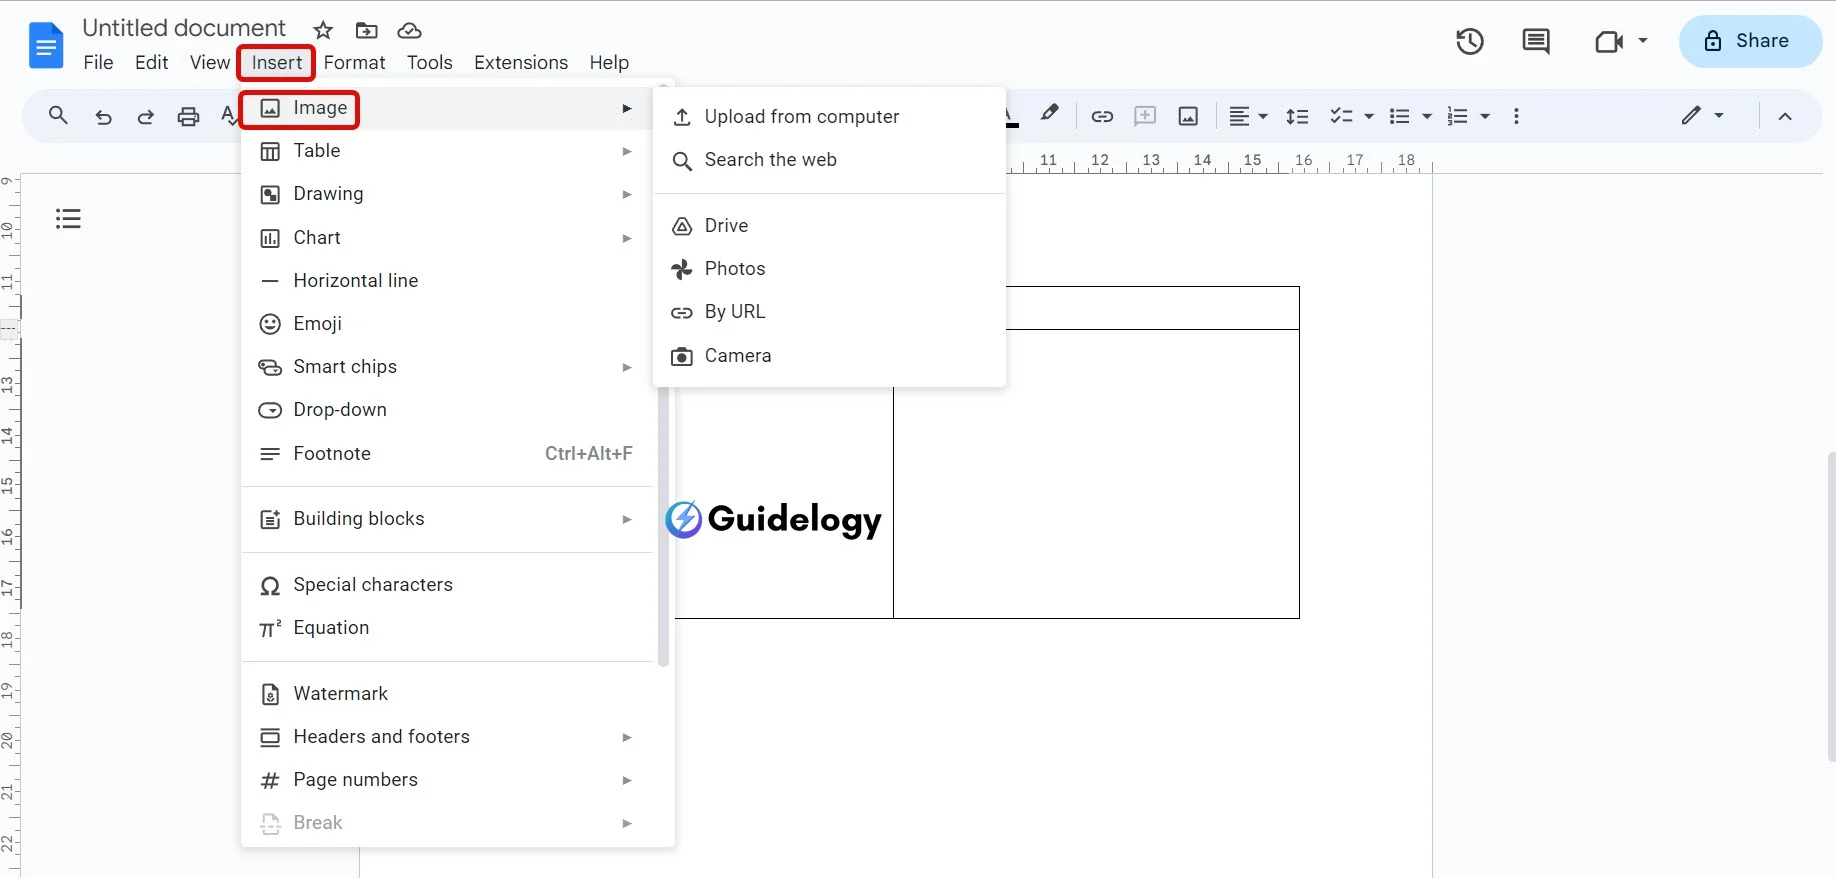Insert a link from the toolbar
The image size is (1836, 878).
point(1102,116)
